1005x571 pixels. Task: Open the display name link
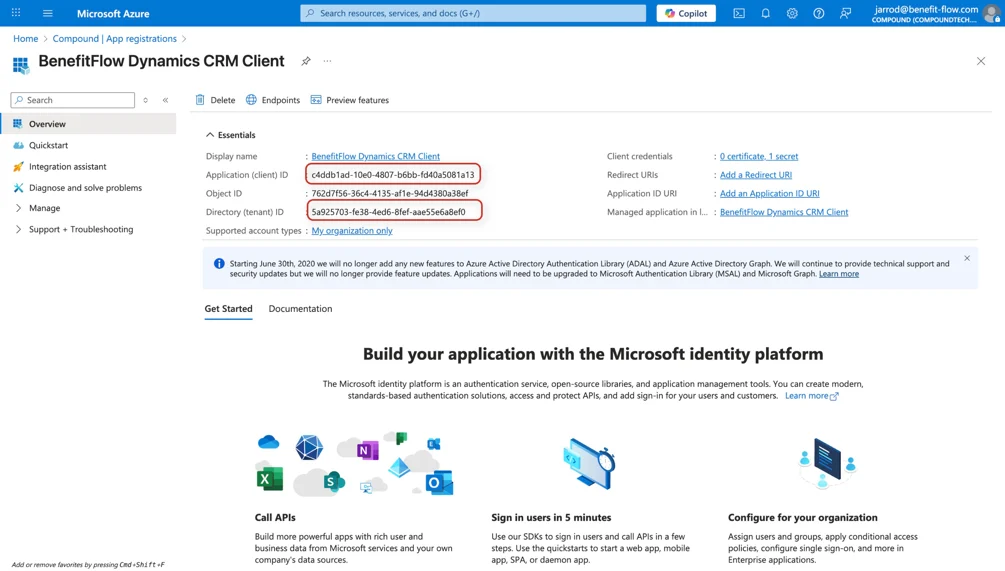[x=376, y=156]
